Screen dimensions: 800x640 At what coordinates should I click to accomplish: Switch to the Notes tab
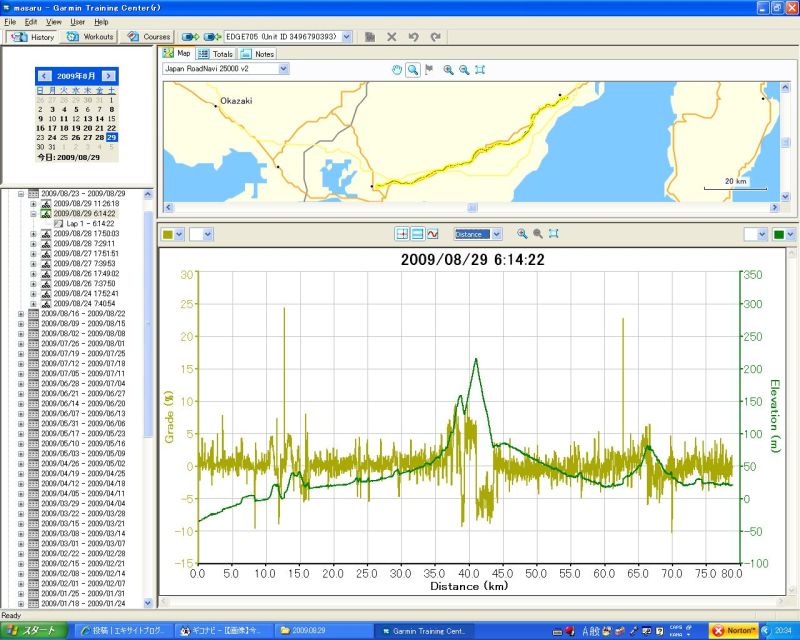pos(257,54)
